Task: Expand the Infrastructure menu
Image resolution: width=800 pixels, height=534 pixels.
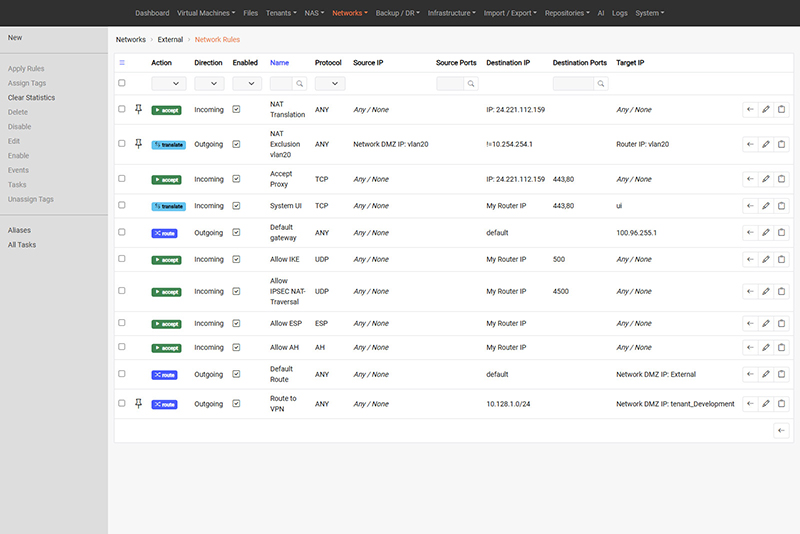Action: pos(452,13)
